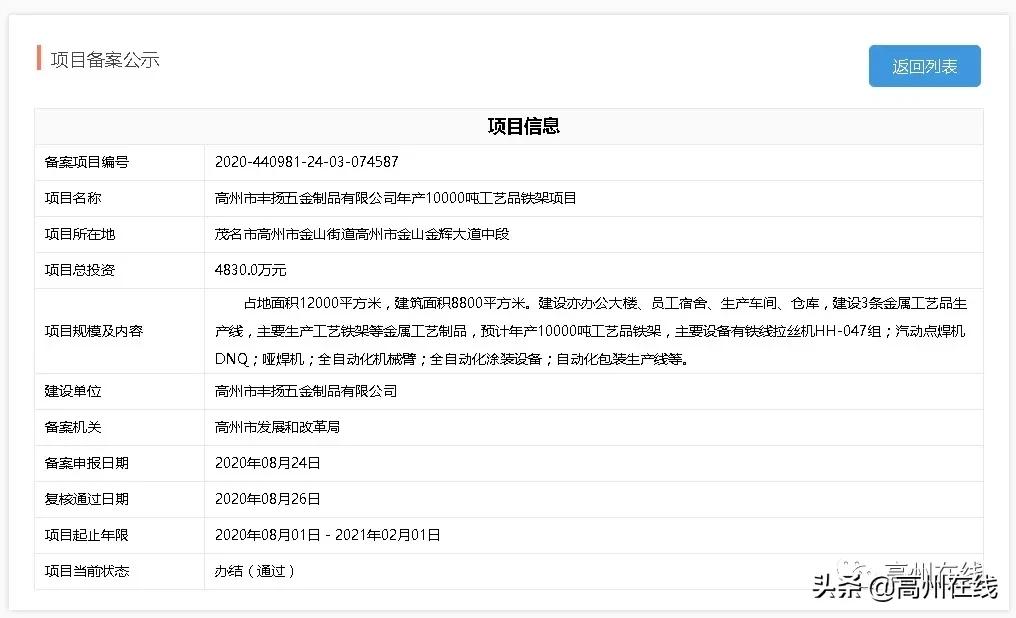Select the 办结（通过）status text
Image resolution: width=1016 pixels, height=618 pixels.
coord(258,571)
